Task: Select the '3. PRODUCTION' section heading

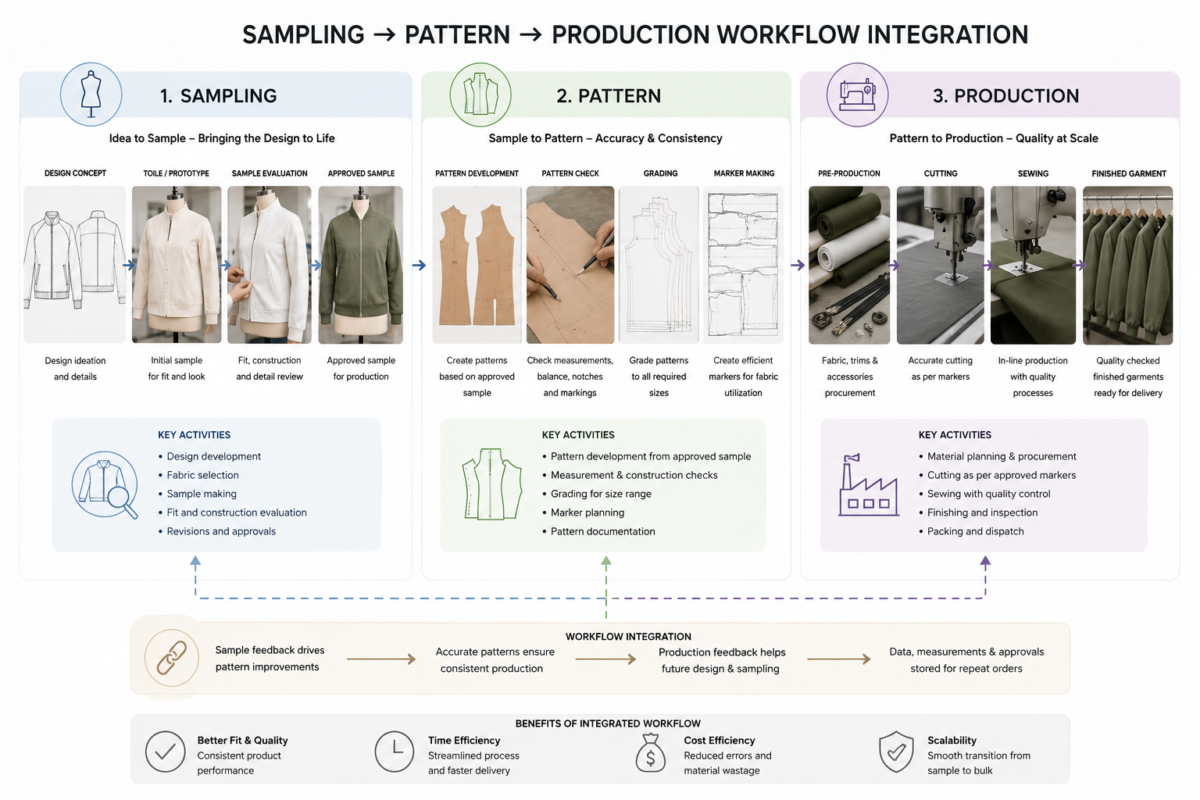Action: (x=1005, y=96)
